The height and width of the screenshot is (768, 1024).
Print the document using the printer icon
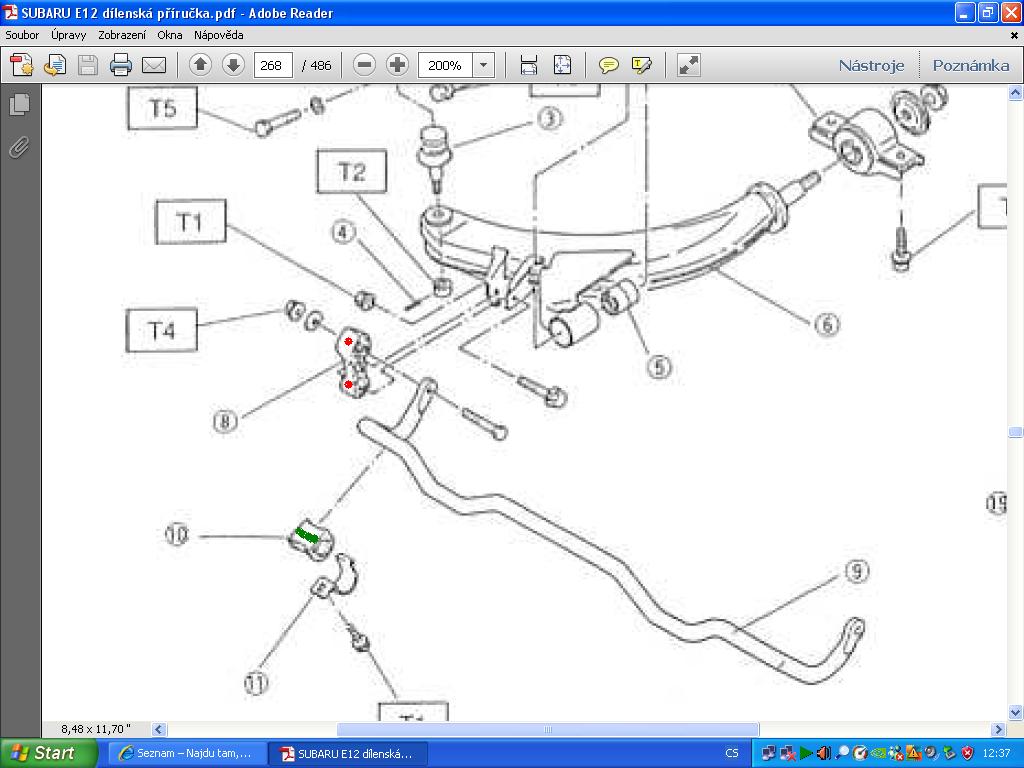click(121, 65)
